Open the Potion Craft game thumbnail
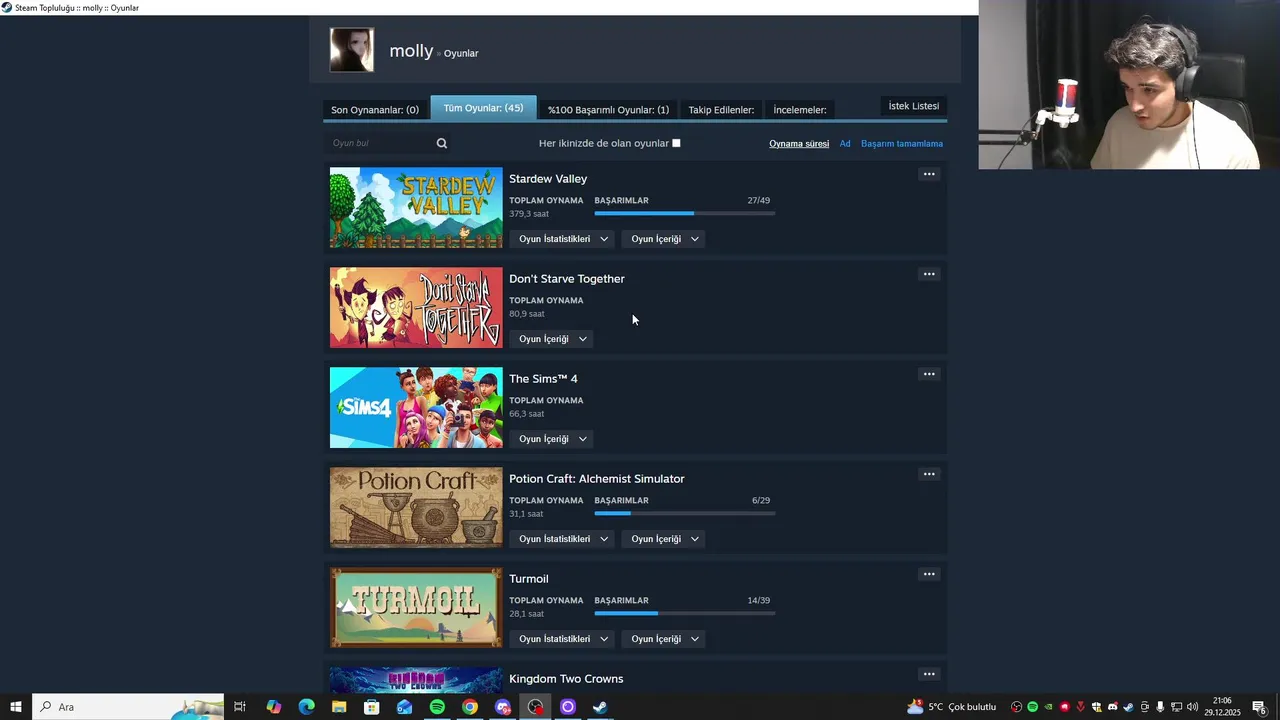 click(x=416, y=507)
